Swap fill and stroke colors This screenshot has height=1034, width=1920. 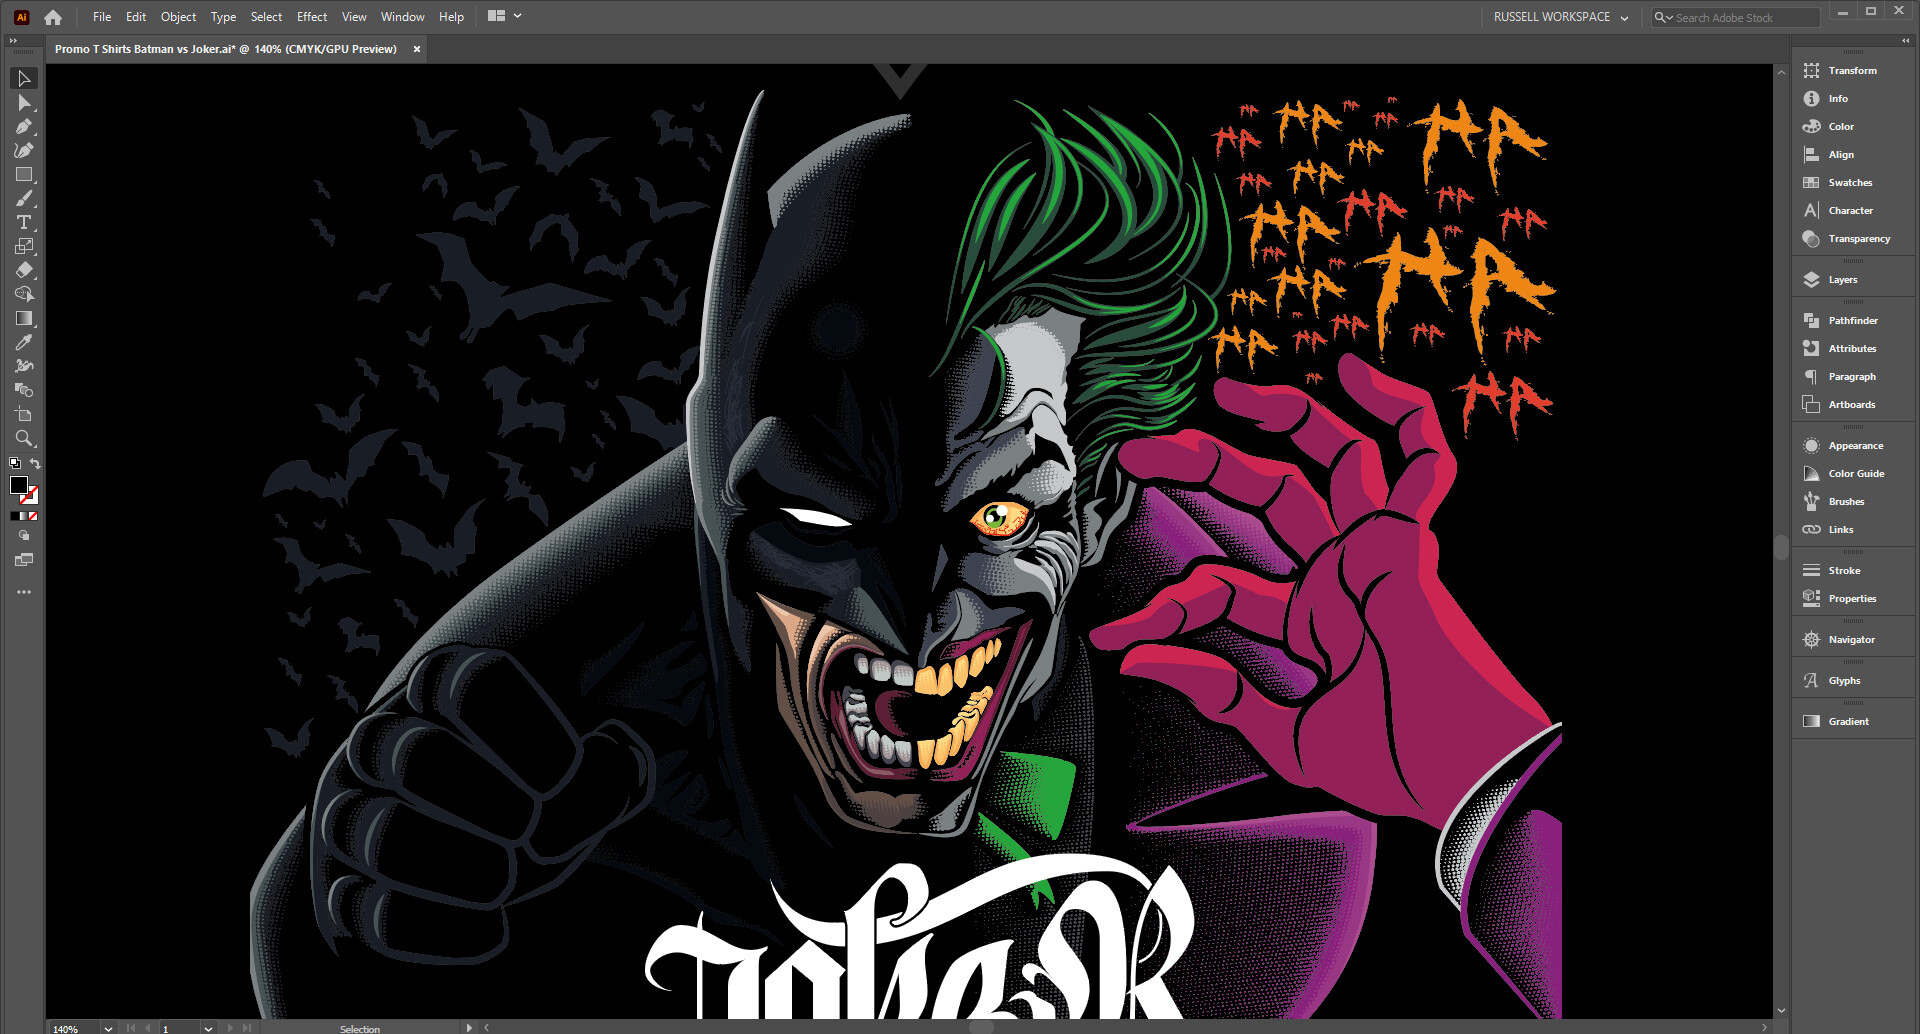coord(36,462)
